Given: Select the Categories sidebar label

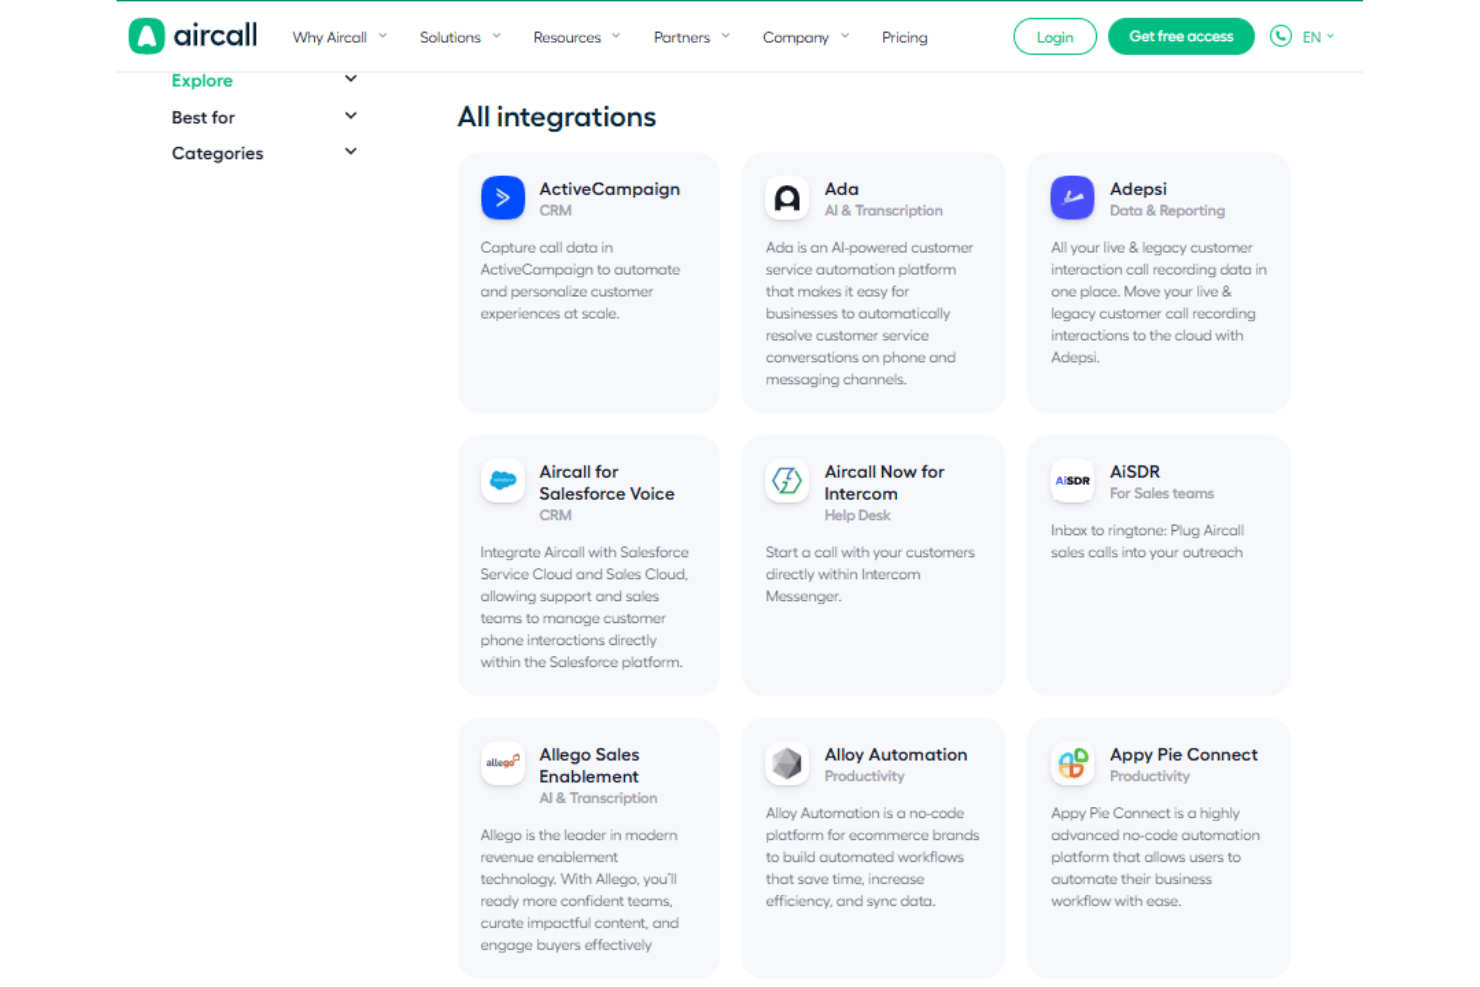Looking at the screenshot, I should click(x=217, y=153).
